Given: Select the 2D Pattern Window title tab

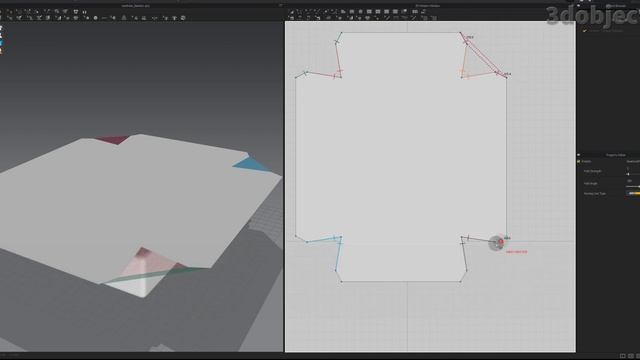Looking at the screenshot, I should point(428,6).
